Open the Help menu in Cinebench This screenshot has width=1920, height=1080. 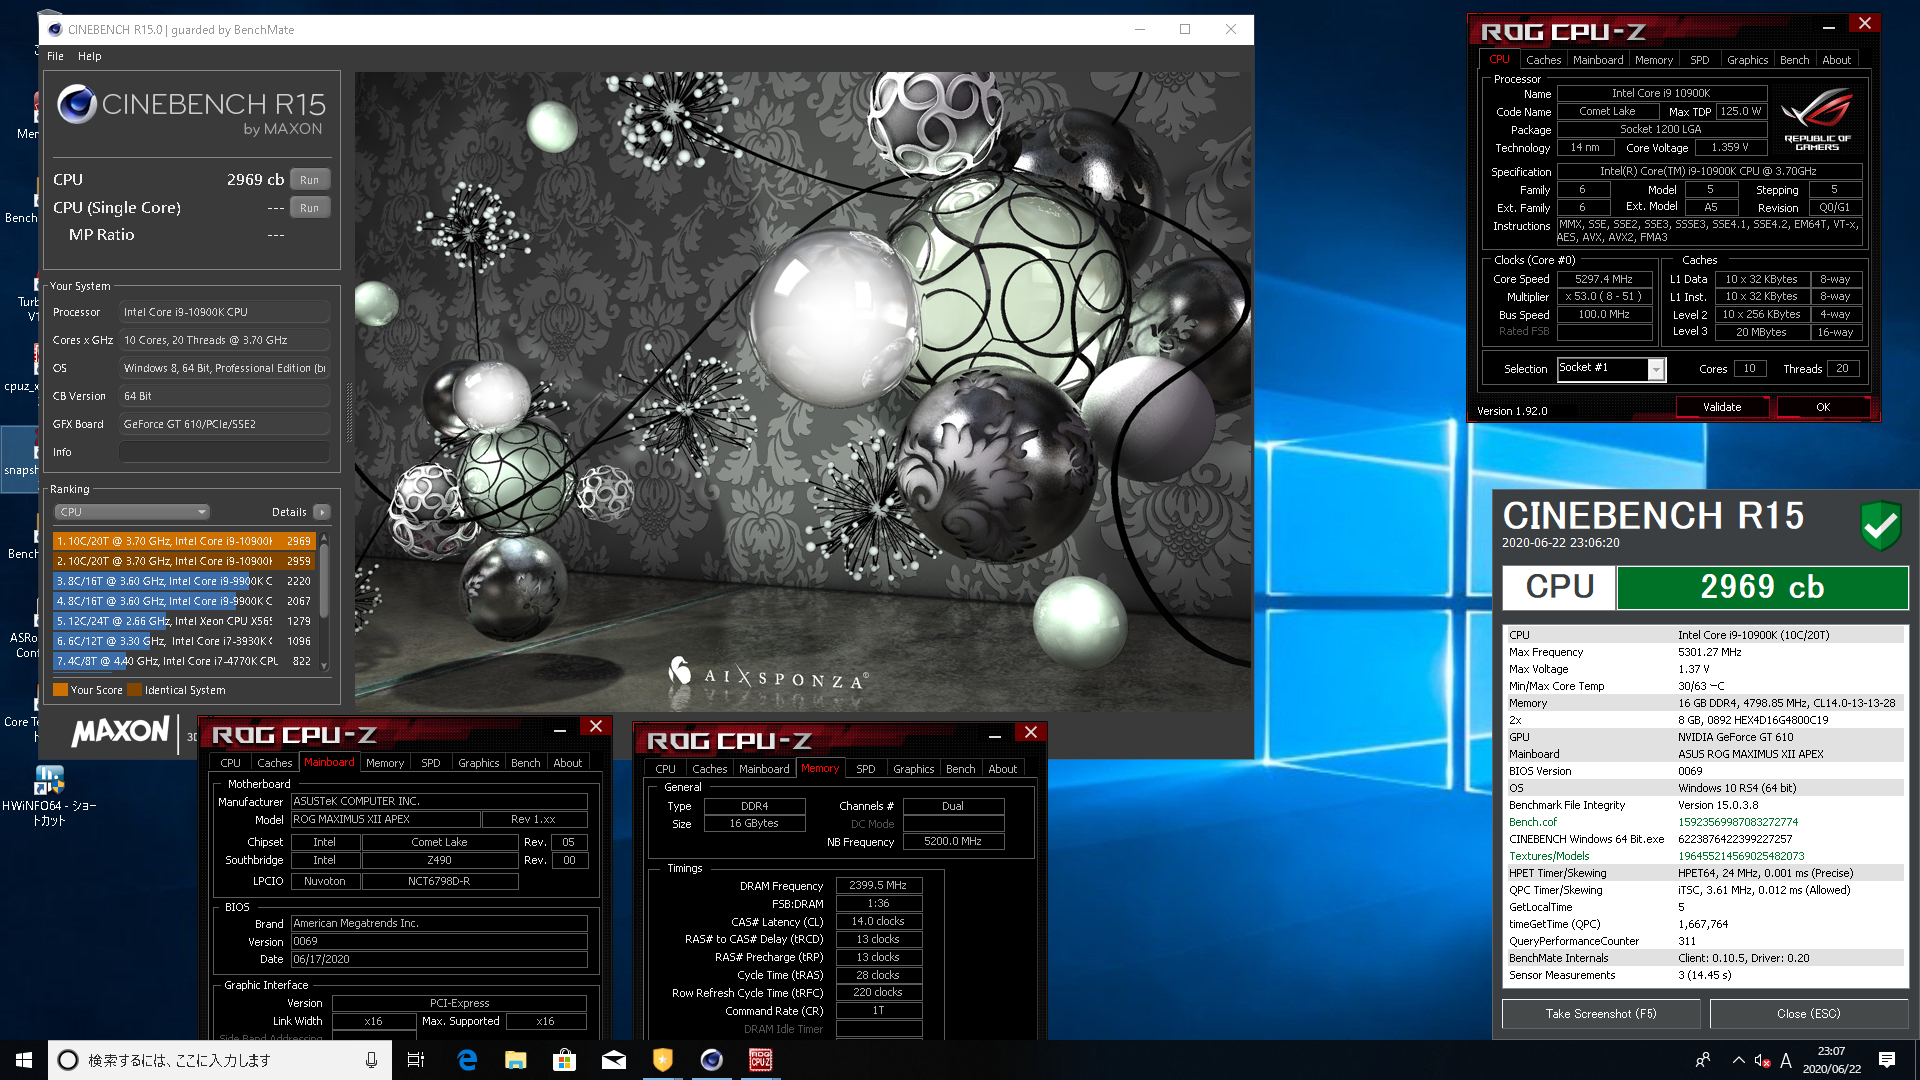pos(90,56)
